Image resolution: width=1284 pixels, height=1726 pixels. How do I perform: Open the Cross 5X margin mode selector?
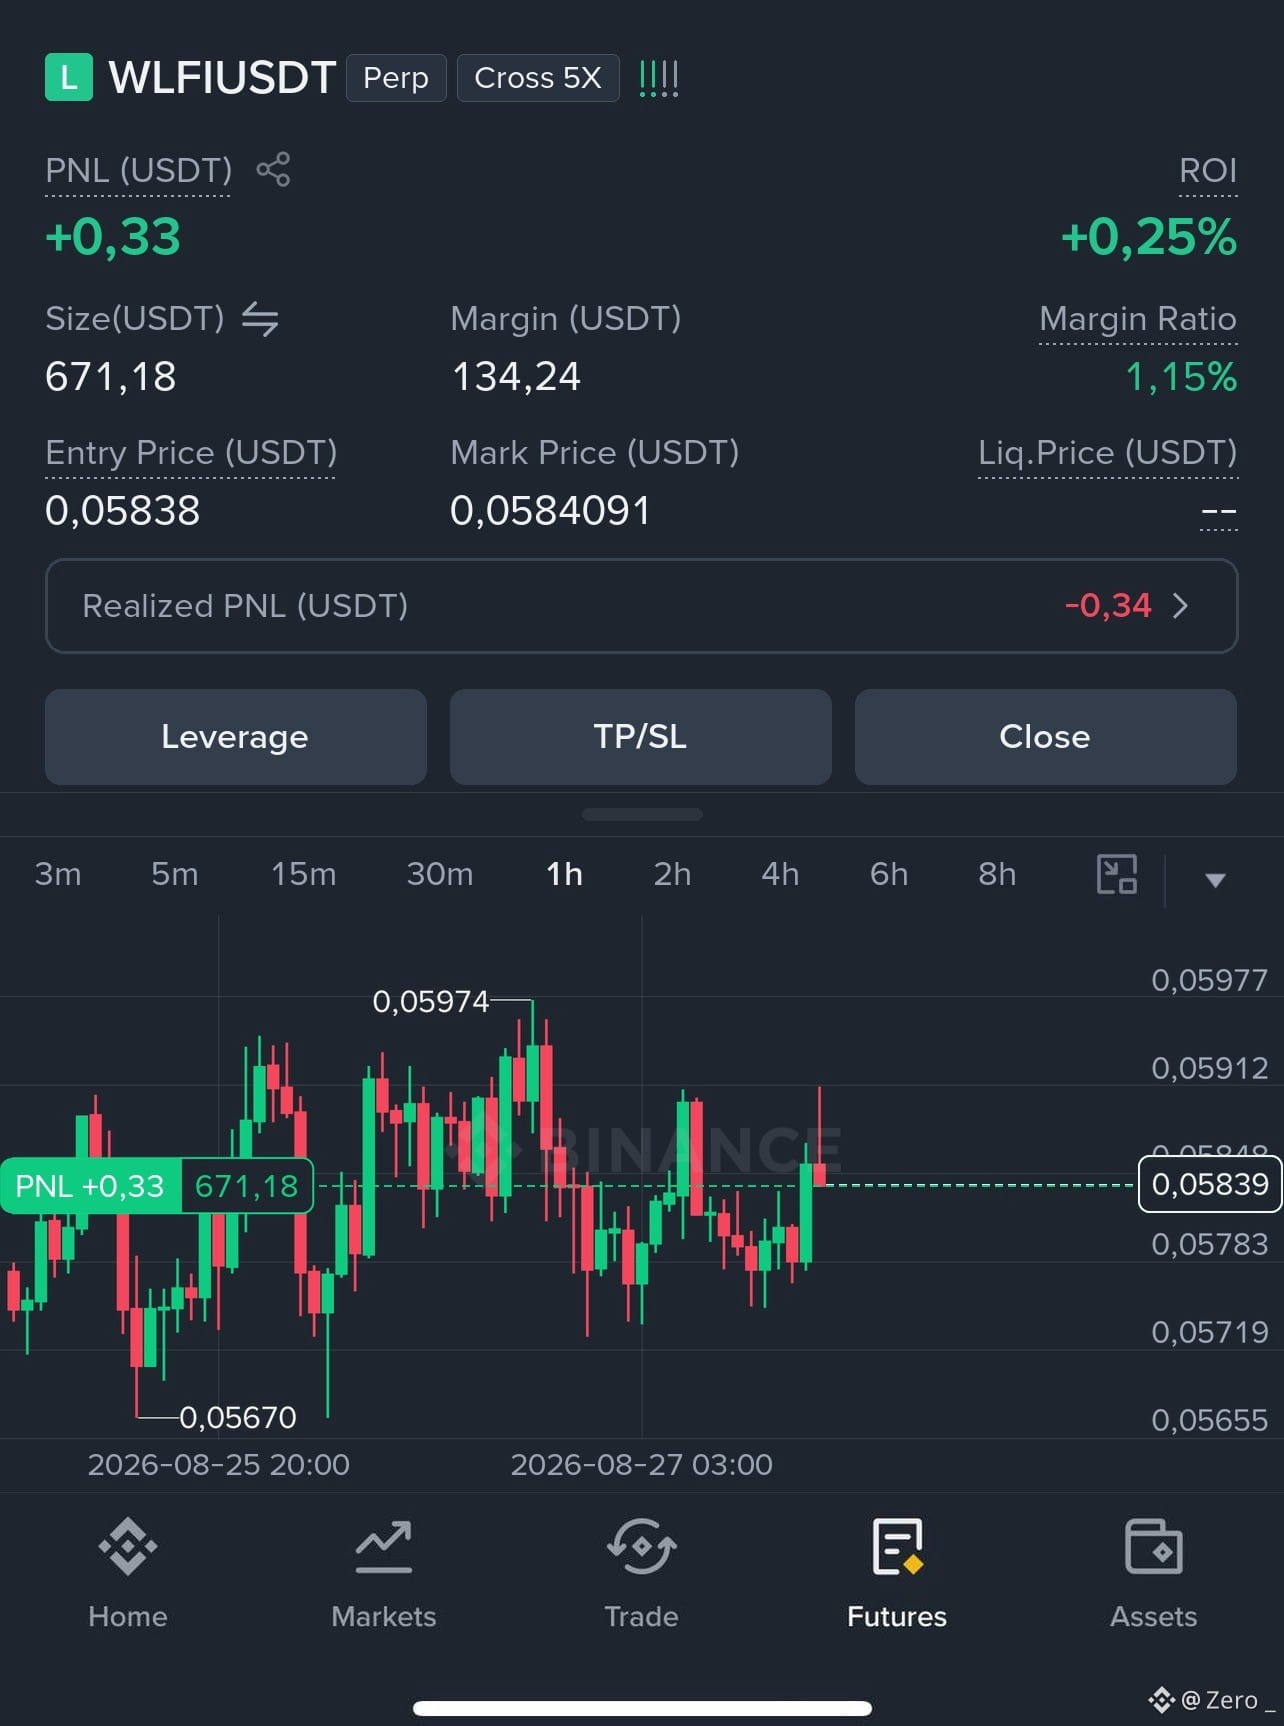click(x=538, y=78)
